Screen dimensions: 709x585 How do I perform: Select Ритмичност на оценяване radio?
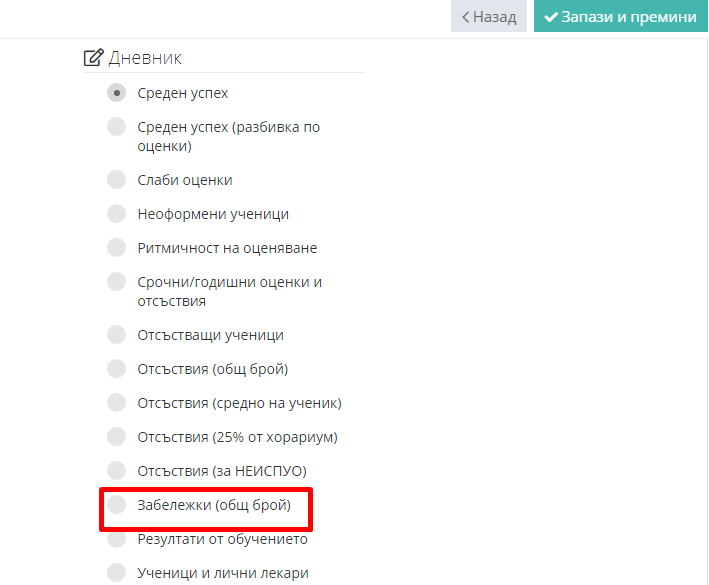tap(116, 247)
